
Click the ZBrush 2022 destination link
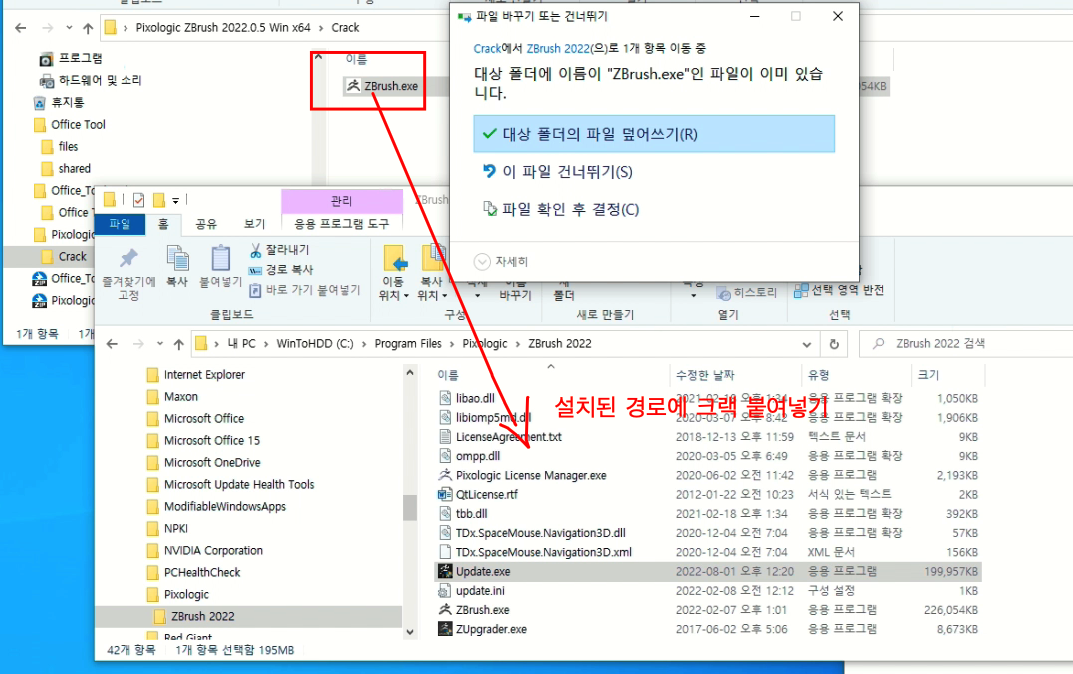coord(558,49)
